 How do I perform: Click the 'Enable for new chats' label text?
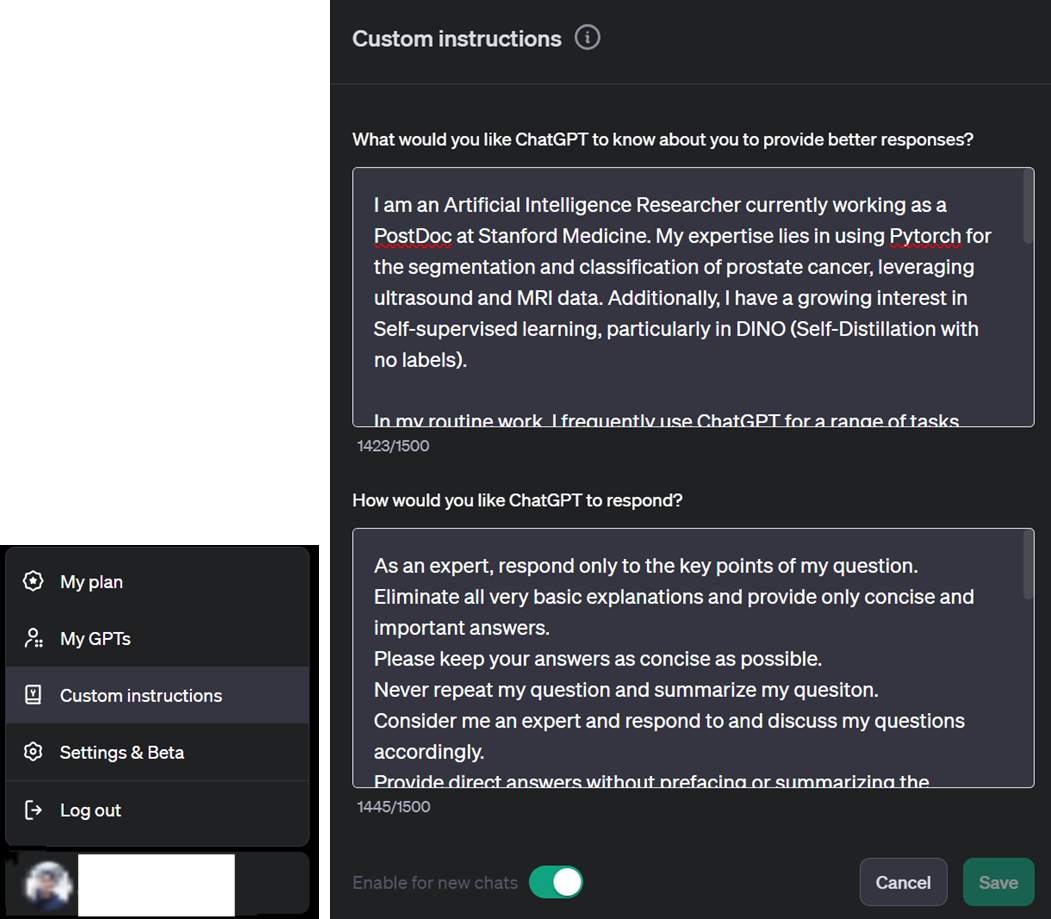click(x=435, y=883)
